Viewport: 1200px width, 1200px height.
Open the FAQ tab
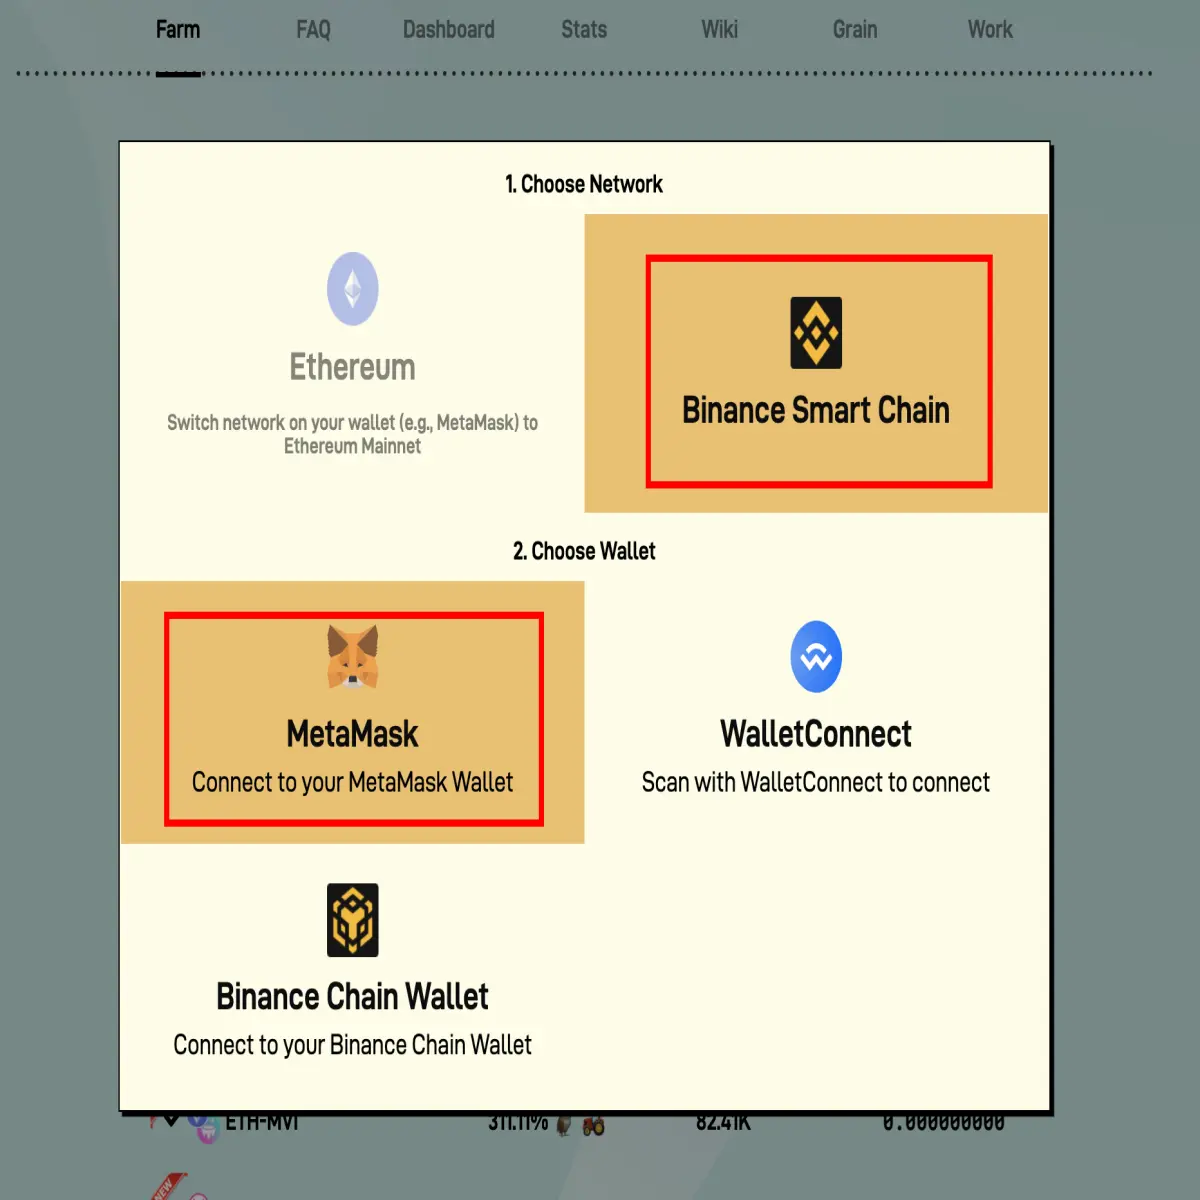313,30
